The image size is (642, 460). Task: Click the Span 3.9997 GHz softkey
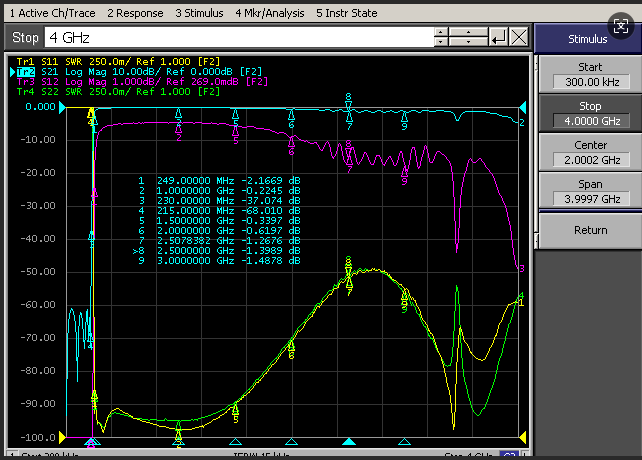pos(590,191)
